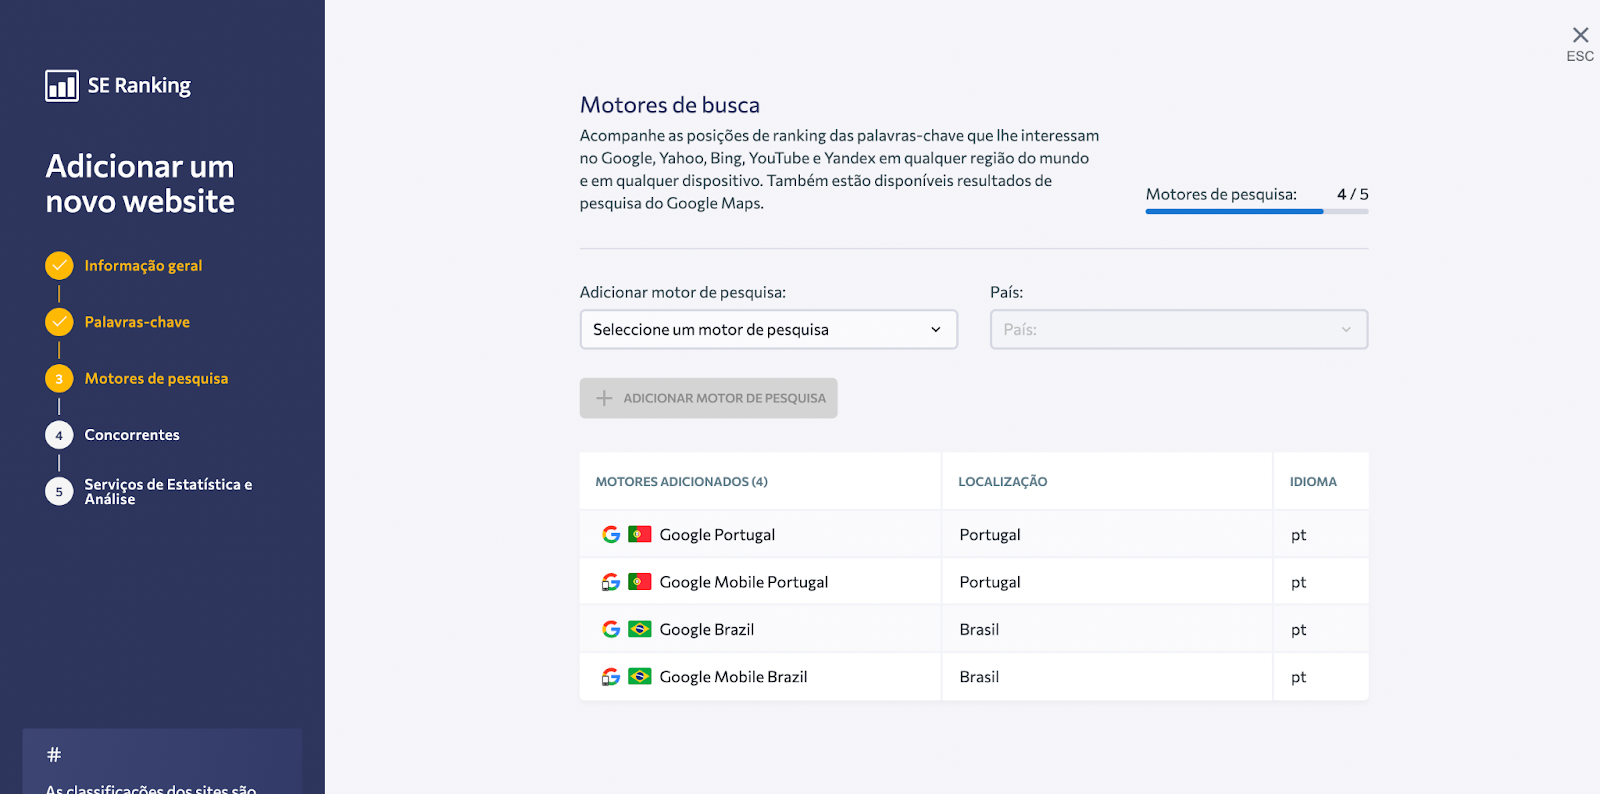1600x794 pixels.
Task: Click the Brazil flag in the Google Mobile Brazil row
Action: coord(640,676)
